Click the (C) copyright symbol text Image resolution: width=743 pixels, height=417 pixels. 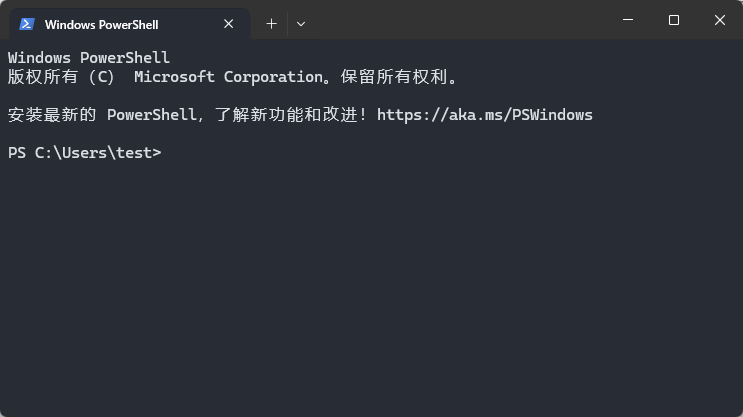point(102,77)
